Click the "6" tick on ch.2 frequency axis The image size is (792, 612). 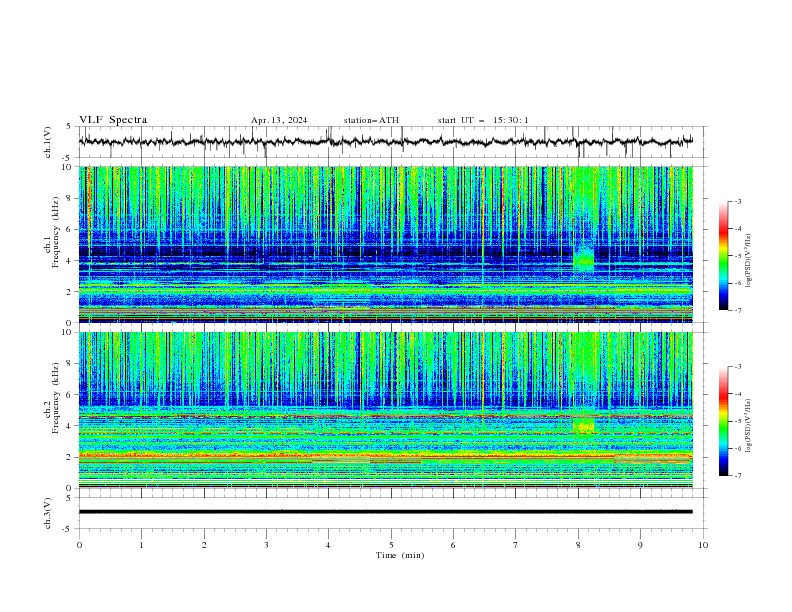click(x=72, y=394)
